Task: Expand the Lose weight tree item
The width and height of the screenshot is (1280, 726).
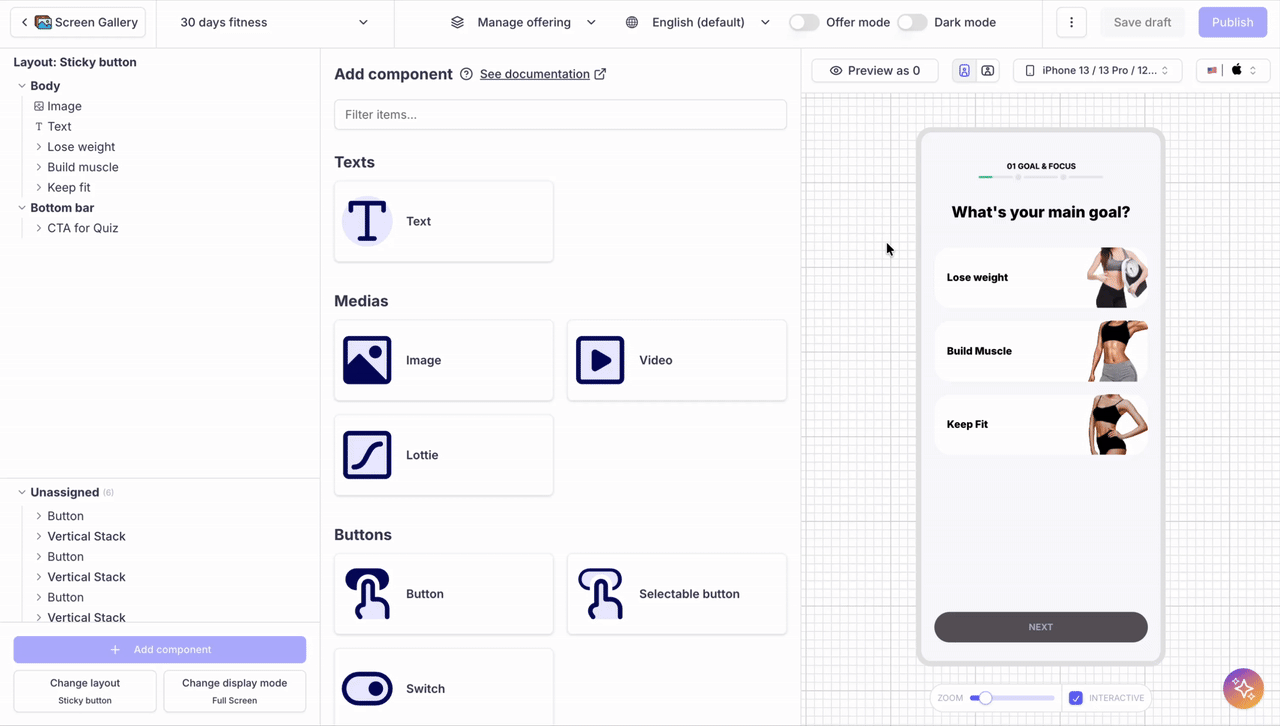Action: coord(39,147)
